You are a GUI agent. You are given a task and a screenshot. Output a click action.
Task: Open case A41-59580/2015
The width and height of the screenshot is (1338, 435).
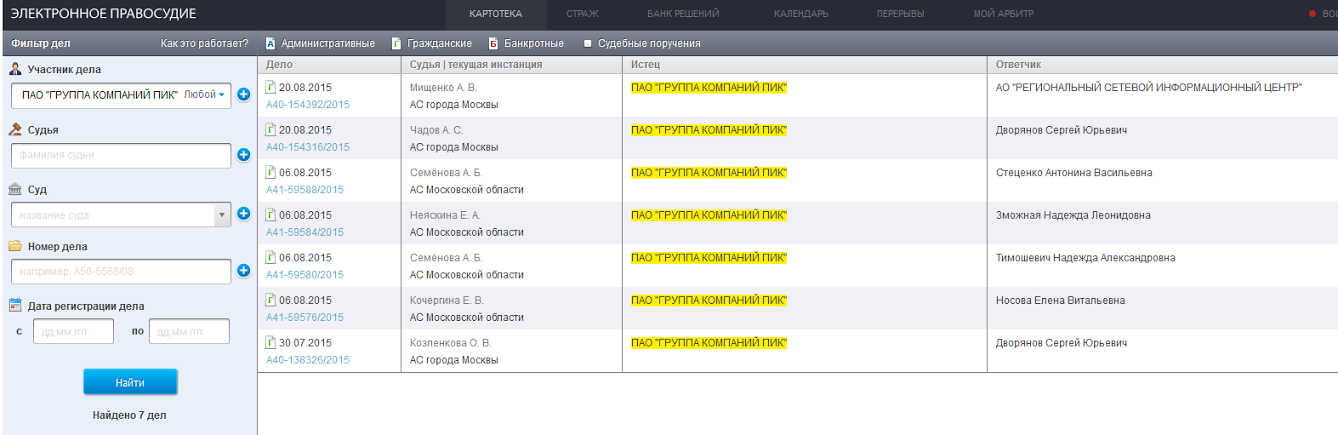point(305,275)
